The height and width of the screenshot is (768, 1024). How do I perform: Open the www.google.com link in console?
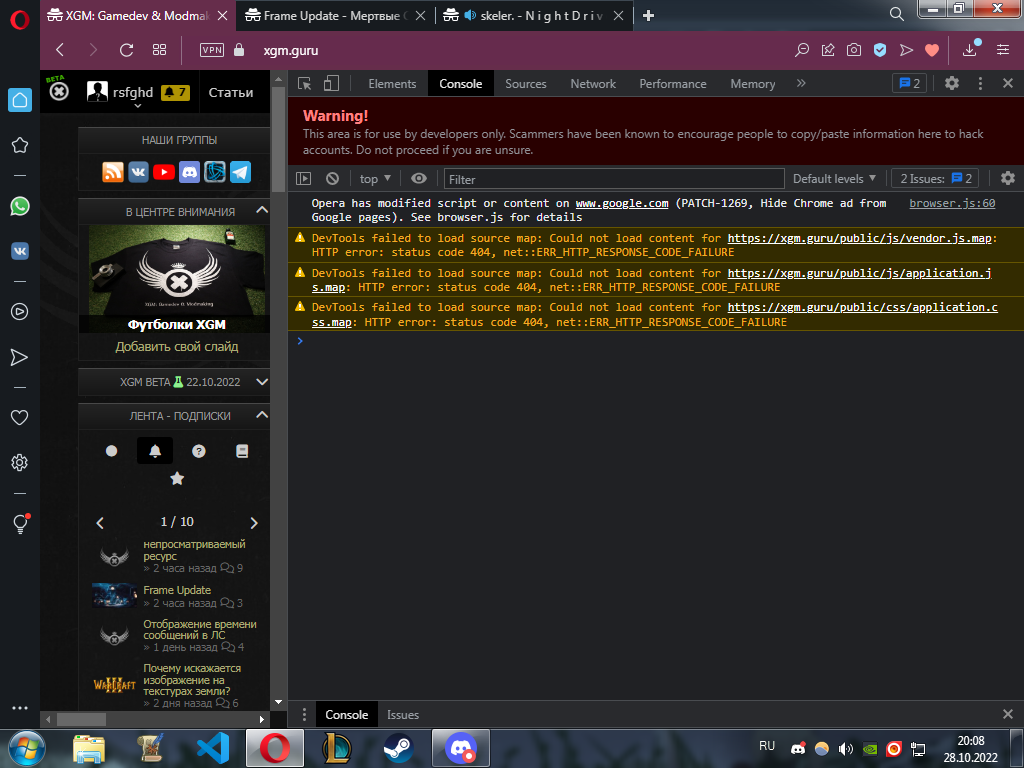[x=622, y=203]
